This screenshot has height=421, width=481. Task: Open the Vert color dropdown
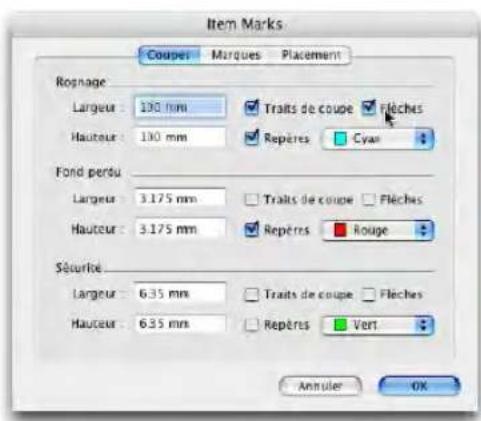click(x=378, y=325)
